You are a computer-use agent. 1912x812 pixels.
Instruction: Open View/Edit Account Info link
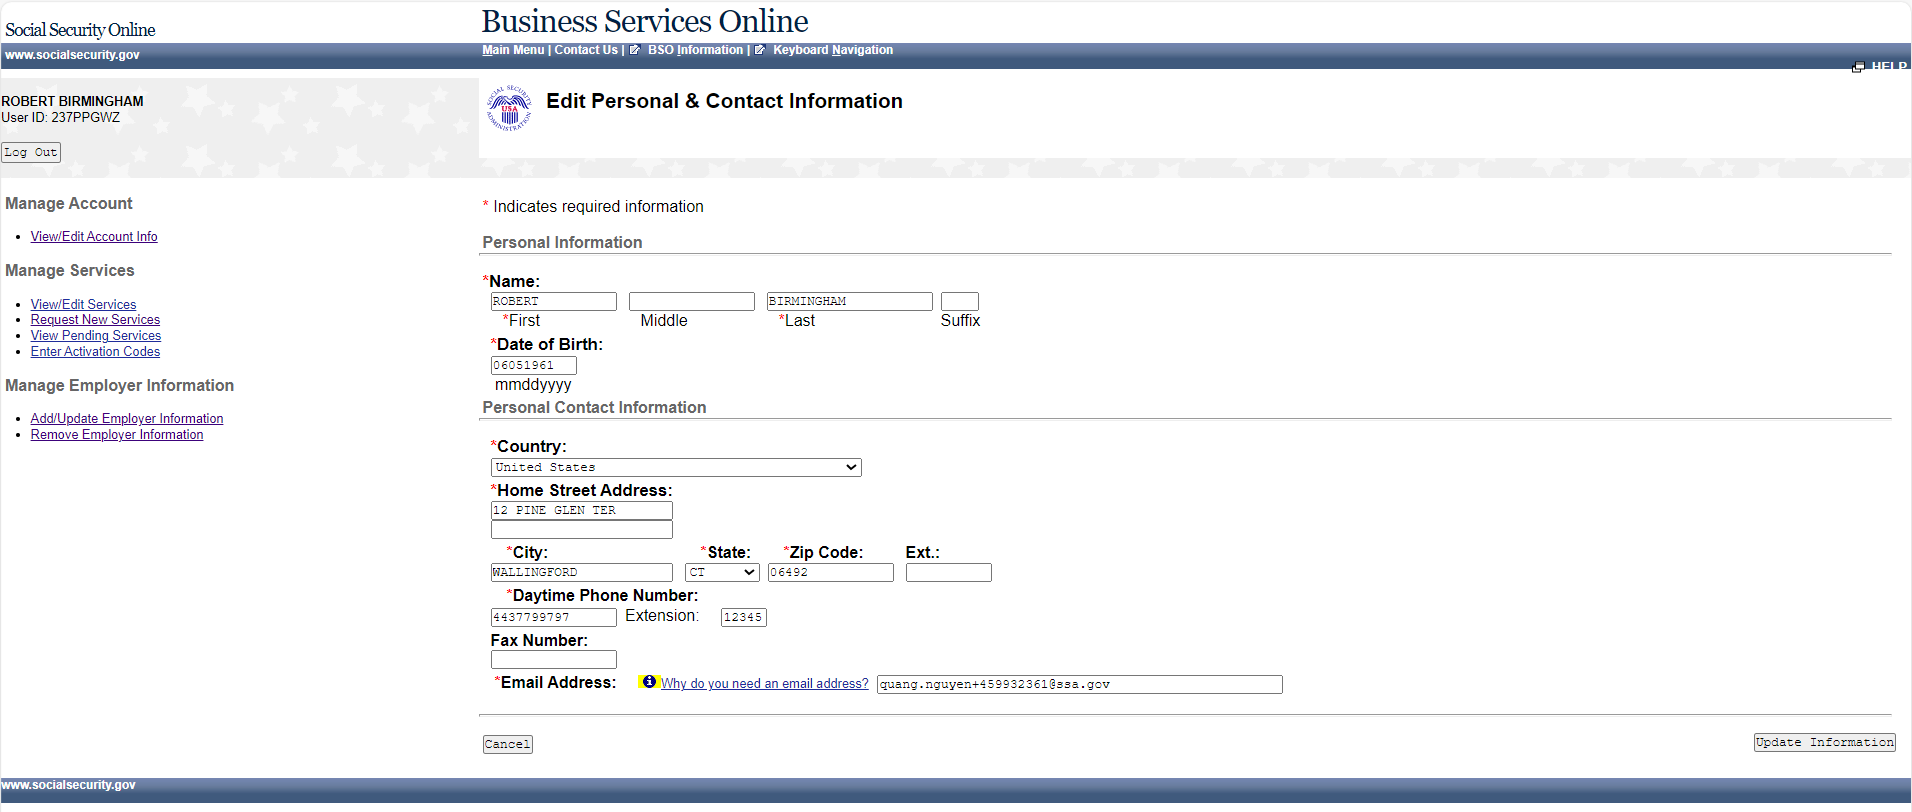[x=94, y=237]
